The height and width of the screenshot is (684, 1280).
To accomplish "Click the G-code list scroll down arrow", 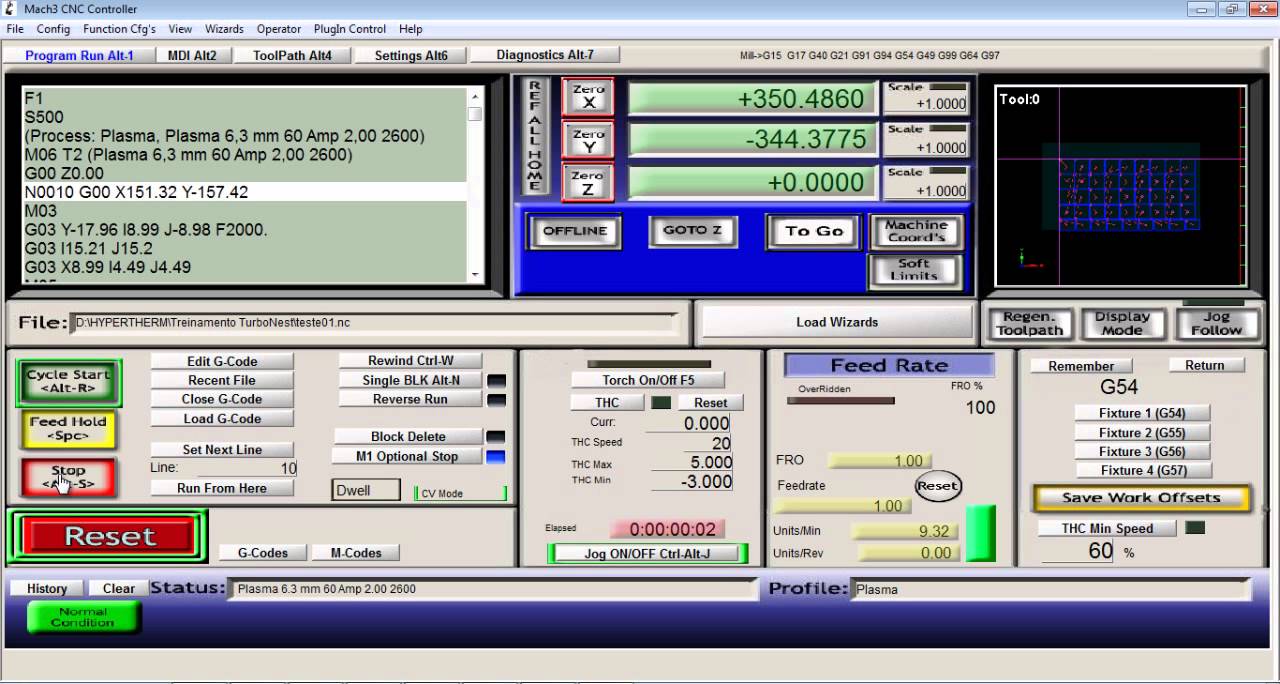I will coord(475,276).
